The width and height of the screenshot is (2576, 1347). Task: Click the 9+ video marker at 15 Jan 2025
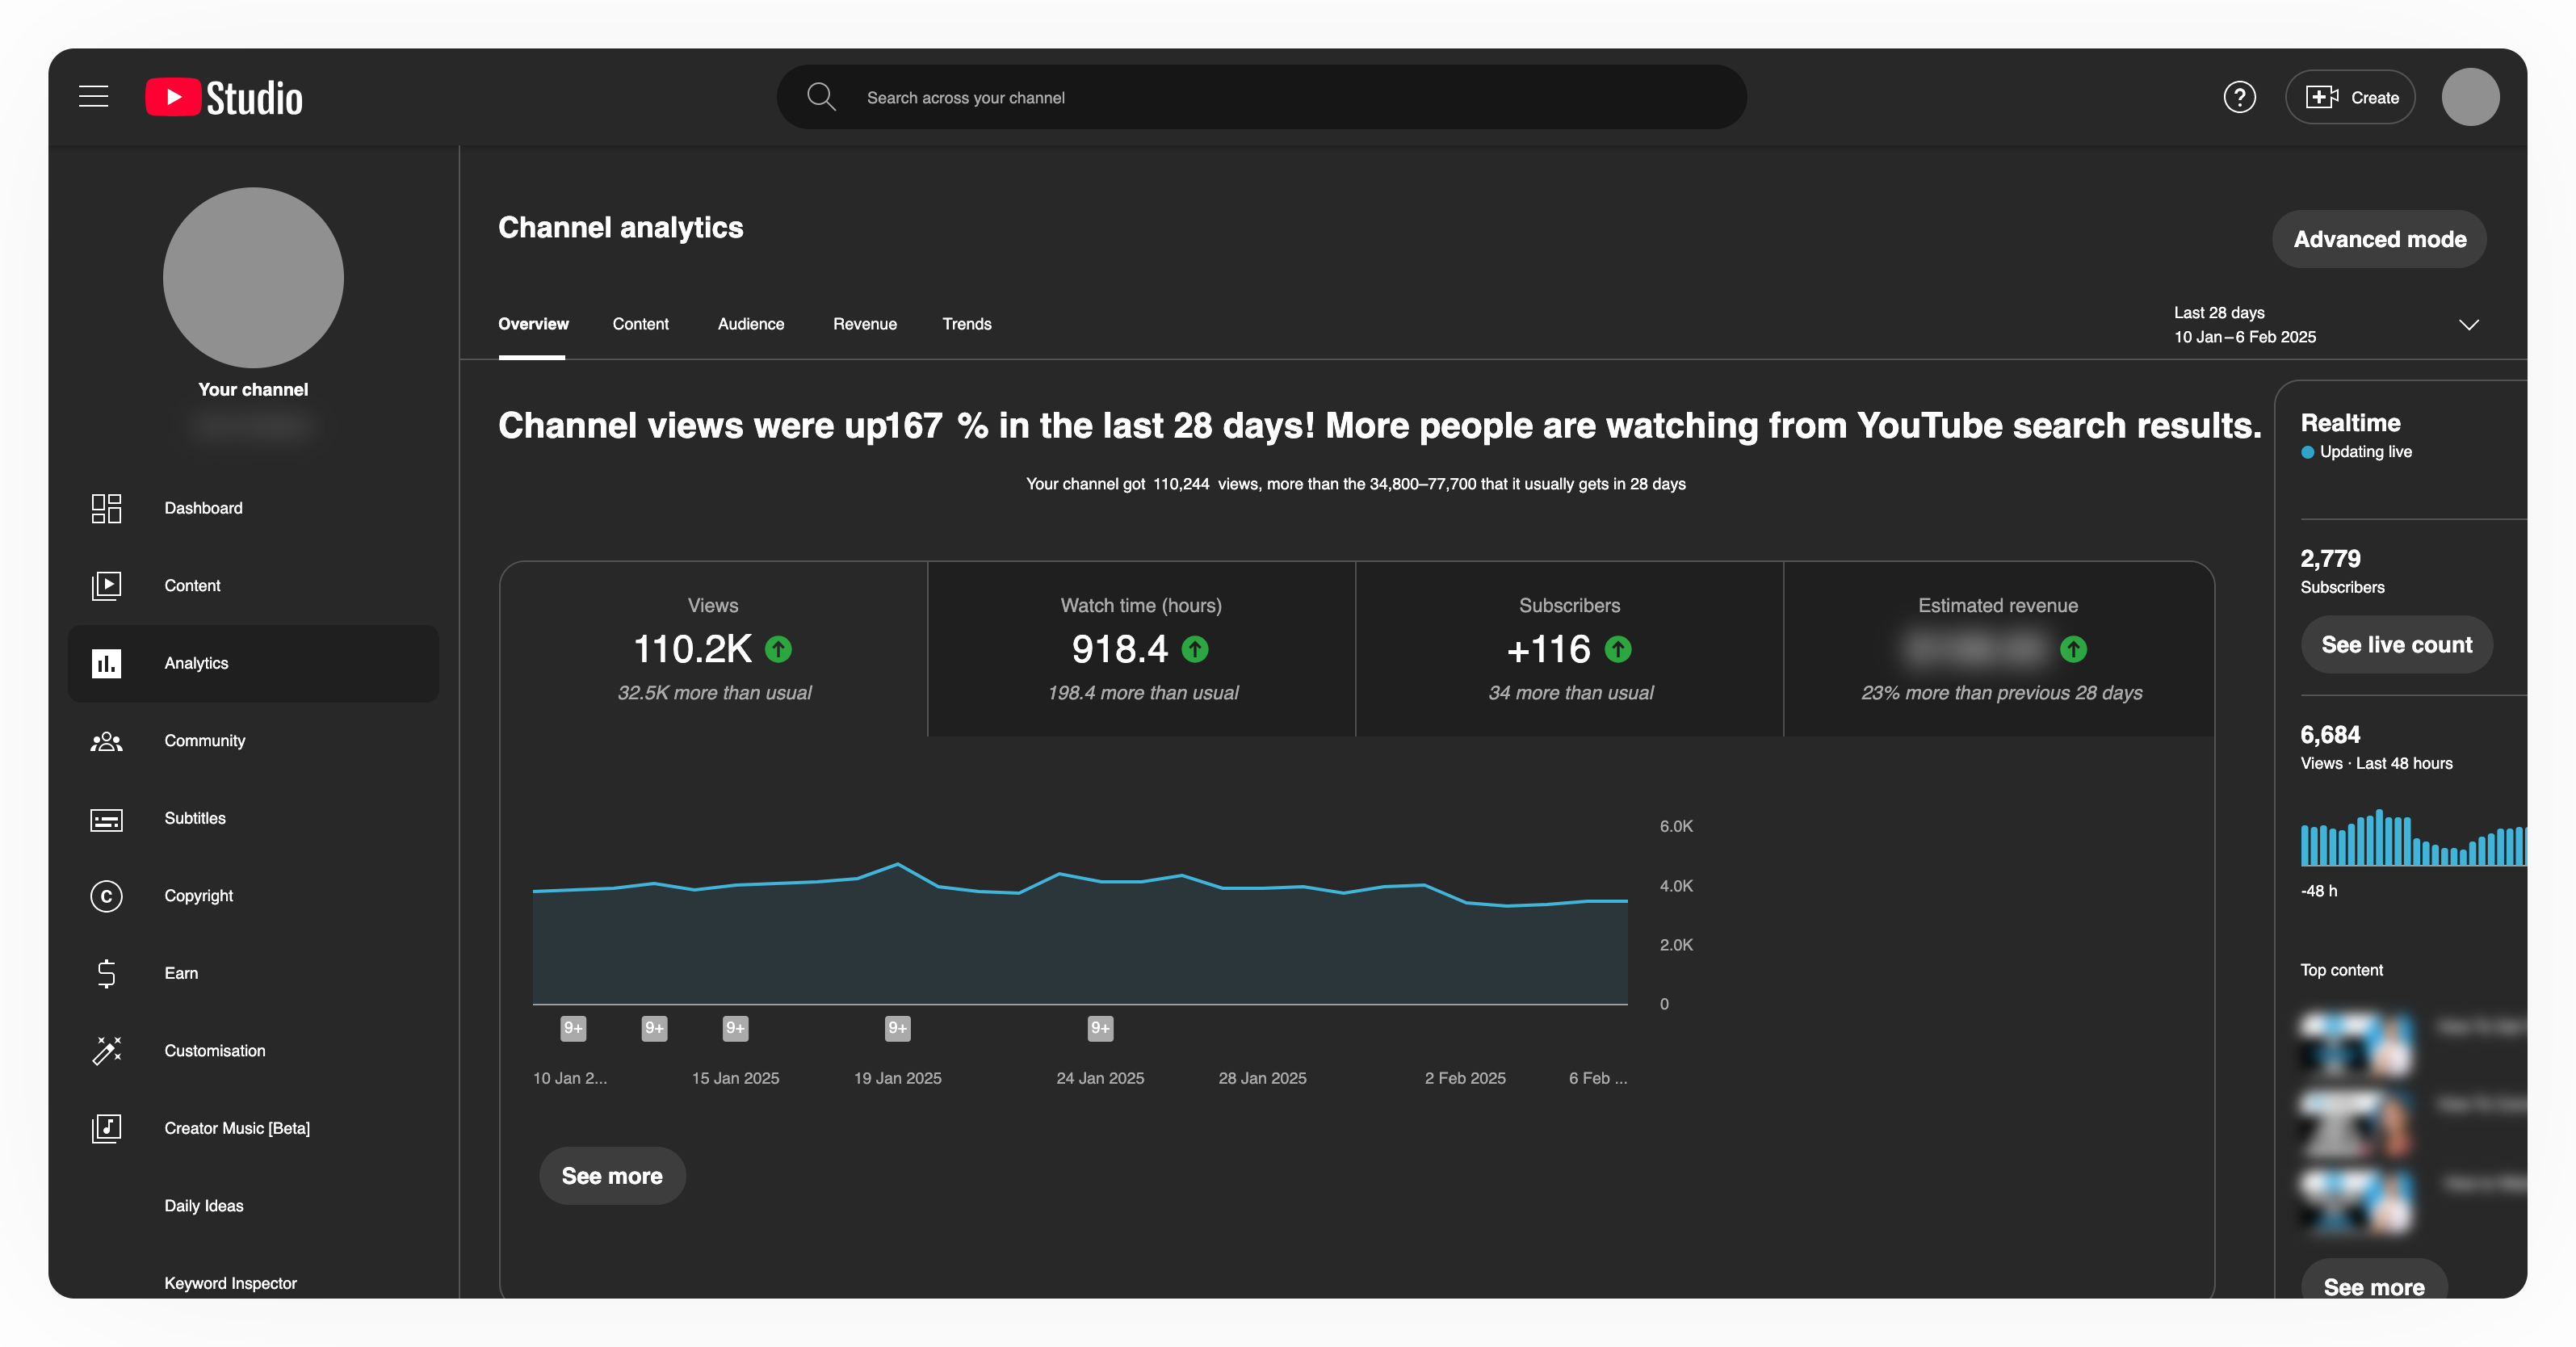735,1028
